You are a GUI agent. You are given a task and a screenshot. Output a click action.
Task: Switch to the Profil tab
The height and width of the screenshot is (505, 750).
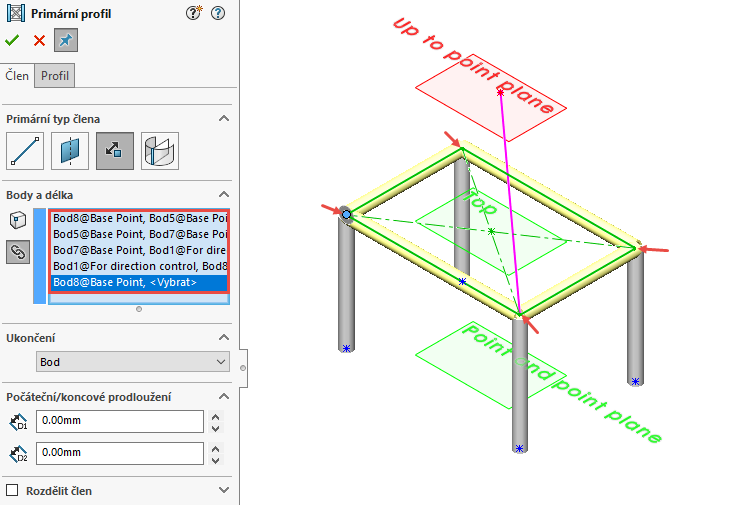(x=55, y=76)
